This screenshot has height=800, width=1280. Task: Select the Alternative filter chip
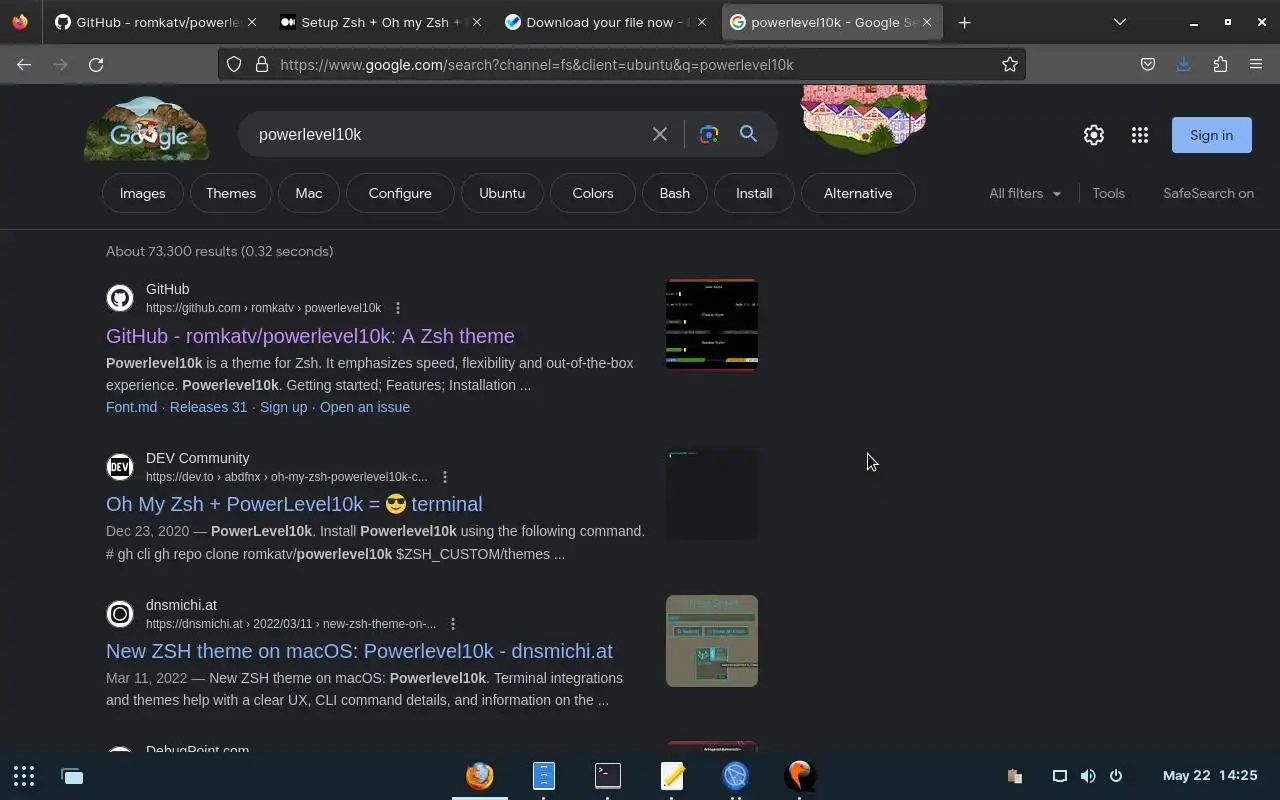[858, 193]
